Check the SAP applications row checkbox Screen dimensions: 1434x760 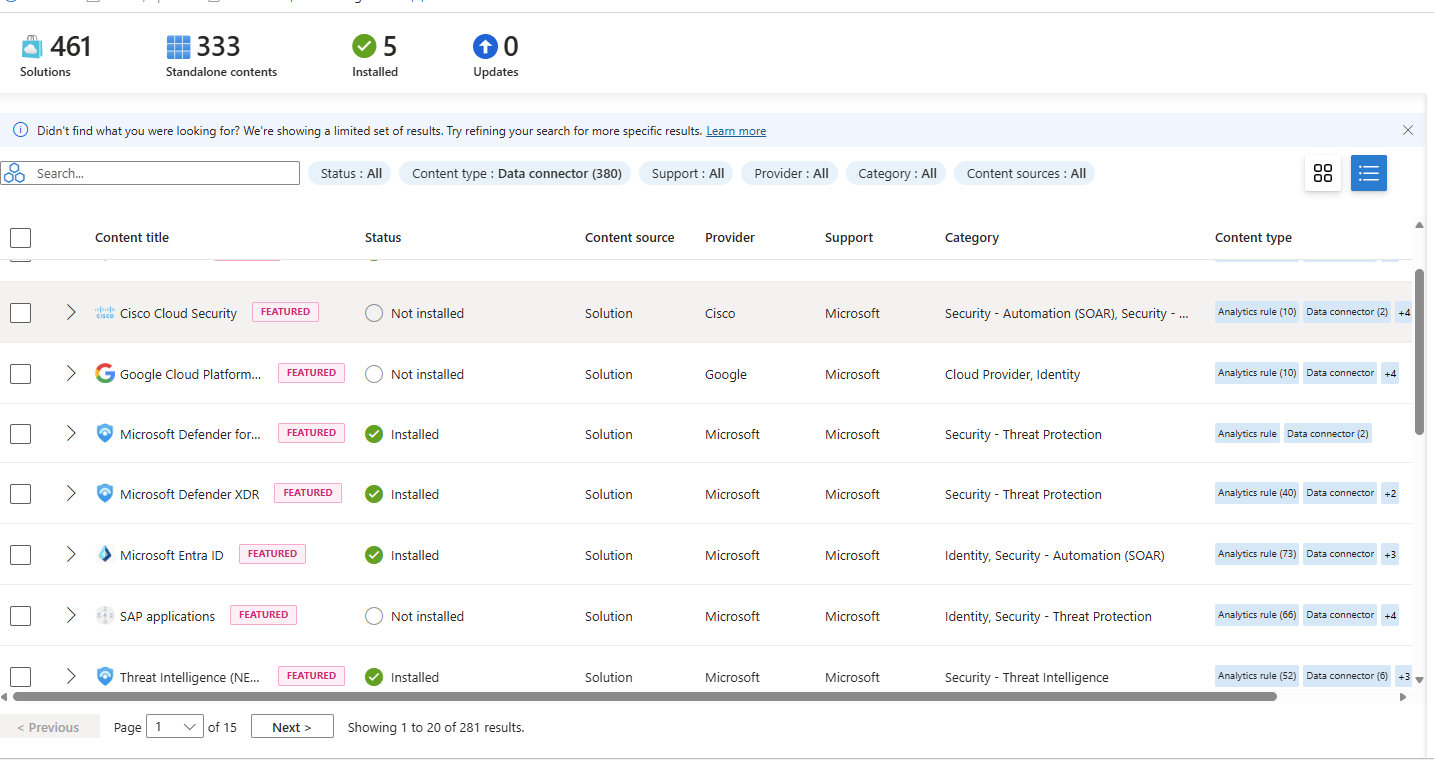tap(20, 616)
